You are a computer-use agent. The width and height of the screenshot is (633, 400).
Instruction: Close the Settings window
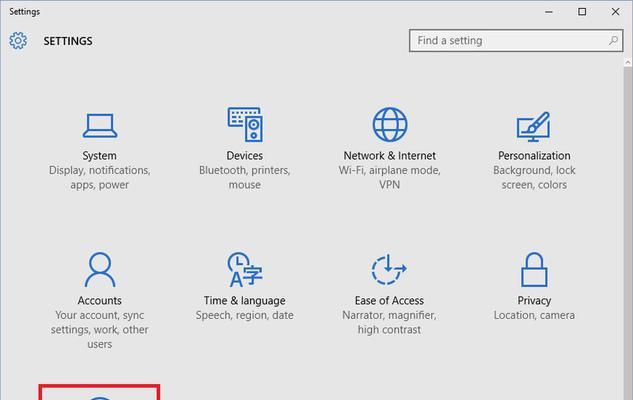point(615,12)
